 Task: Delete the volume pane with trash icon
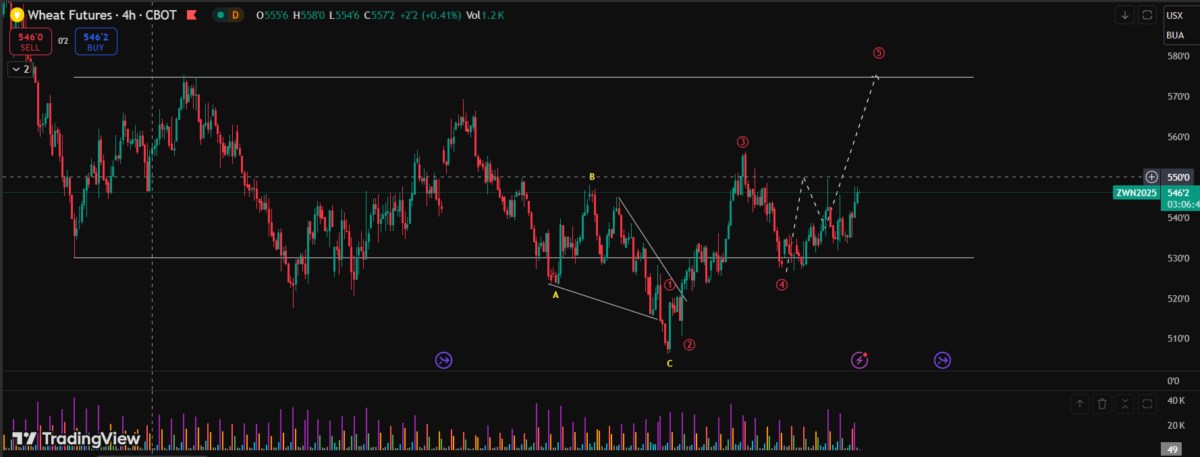[x=1102, y=403]
